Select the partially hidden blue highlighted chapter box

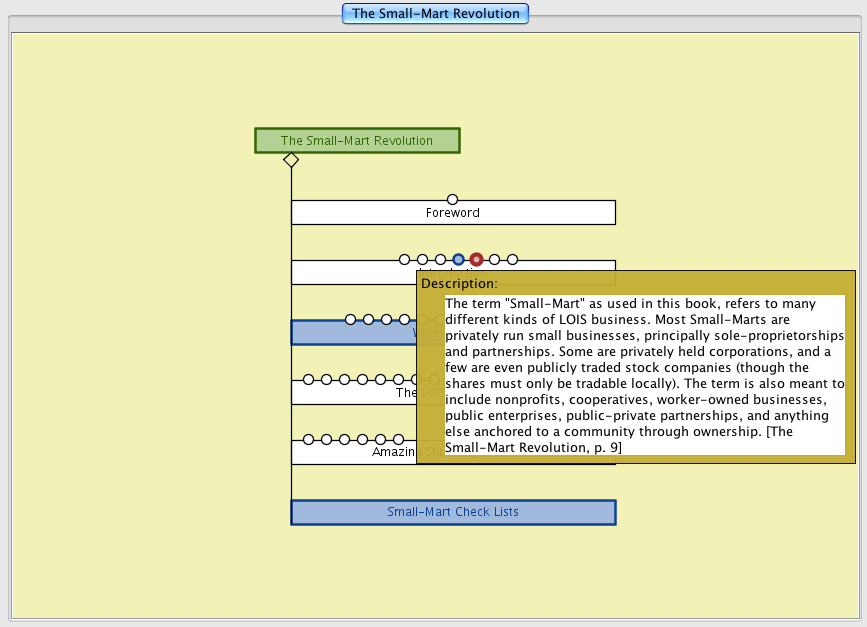(x=352, y=334)
